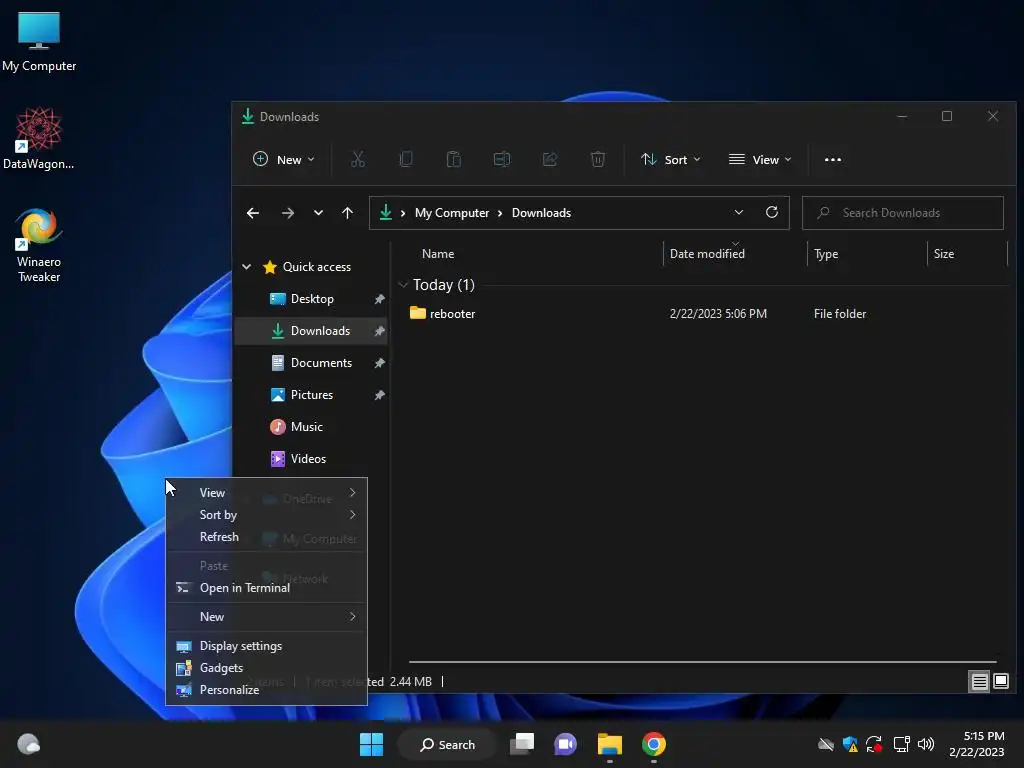Click the Windows Security tray icon
Image resolution: width=1024 pixels, height=768 pixels.
(850, 744)
